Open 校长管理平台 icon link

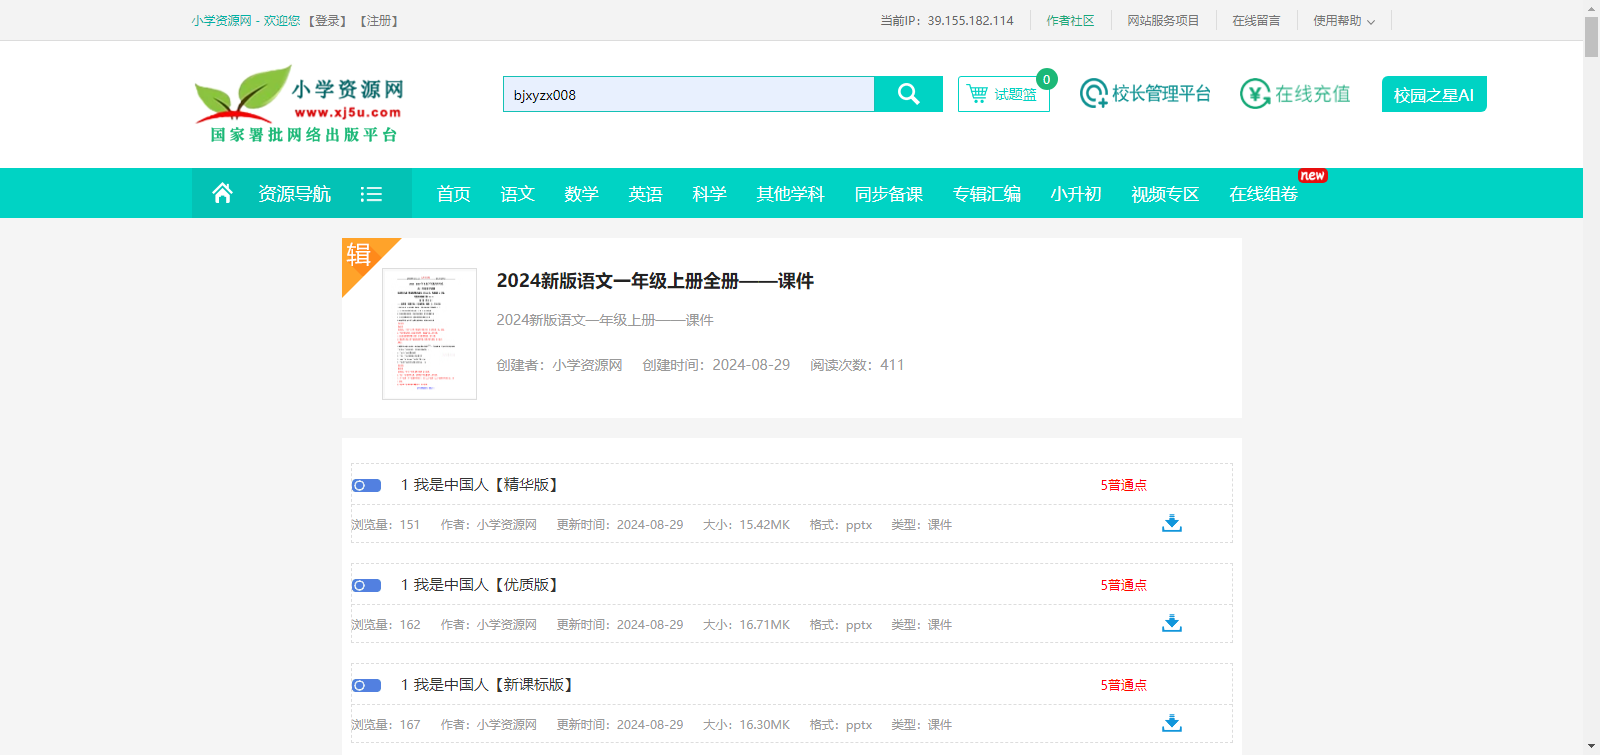[x=1145, y=94]
